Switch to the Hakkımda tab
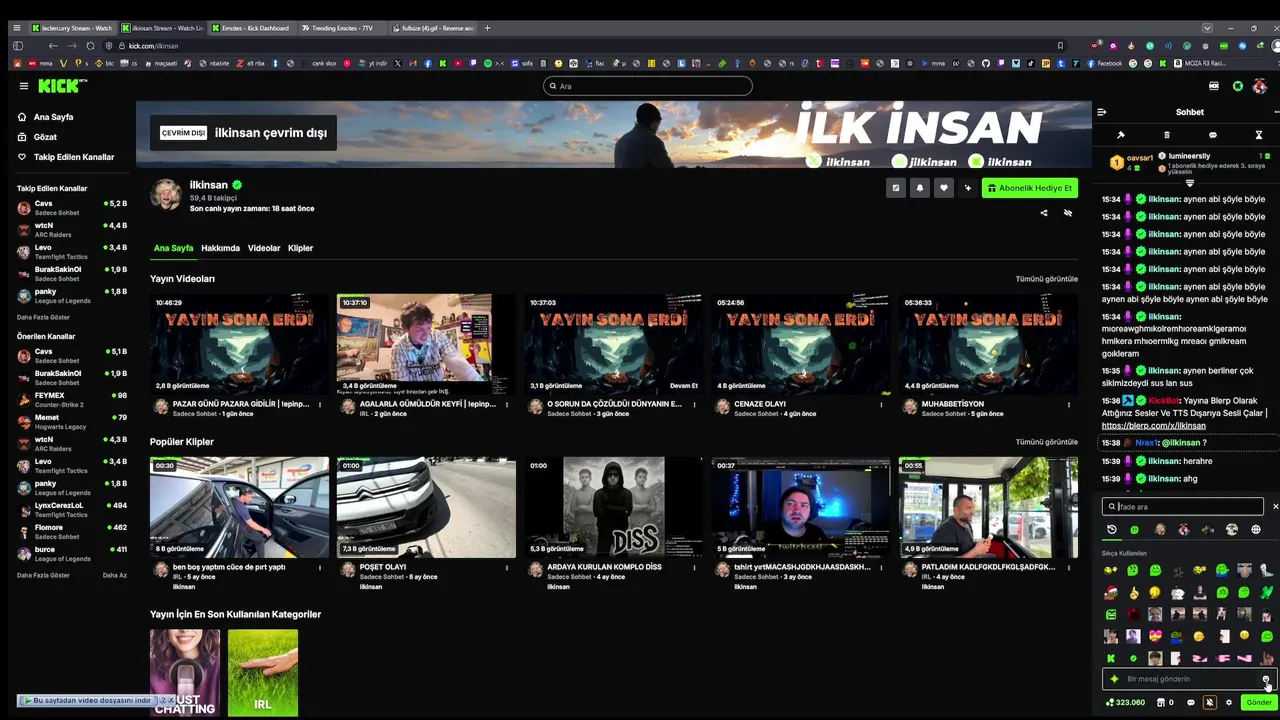The height and width of the screenshot is (720, 1280). 220,248
